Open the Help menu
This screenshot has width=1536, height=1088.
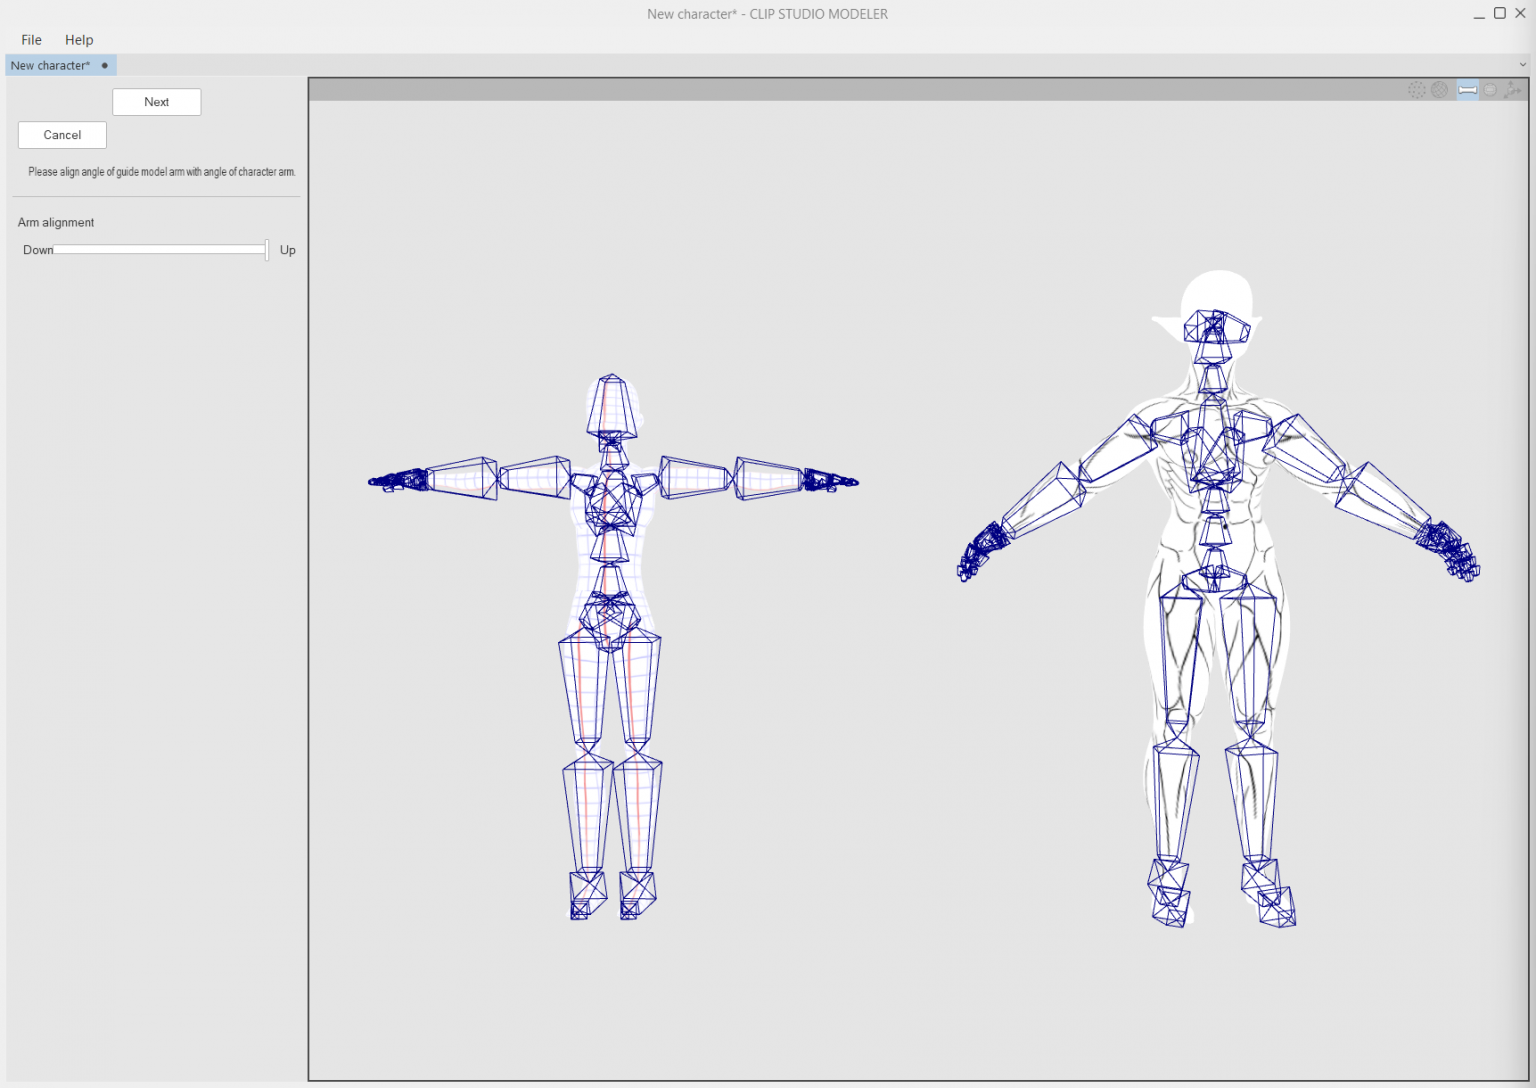tap(79, 40)
